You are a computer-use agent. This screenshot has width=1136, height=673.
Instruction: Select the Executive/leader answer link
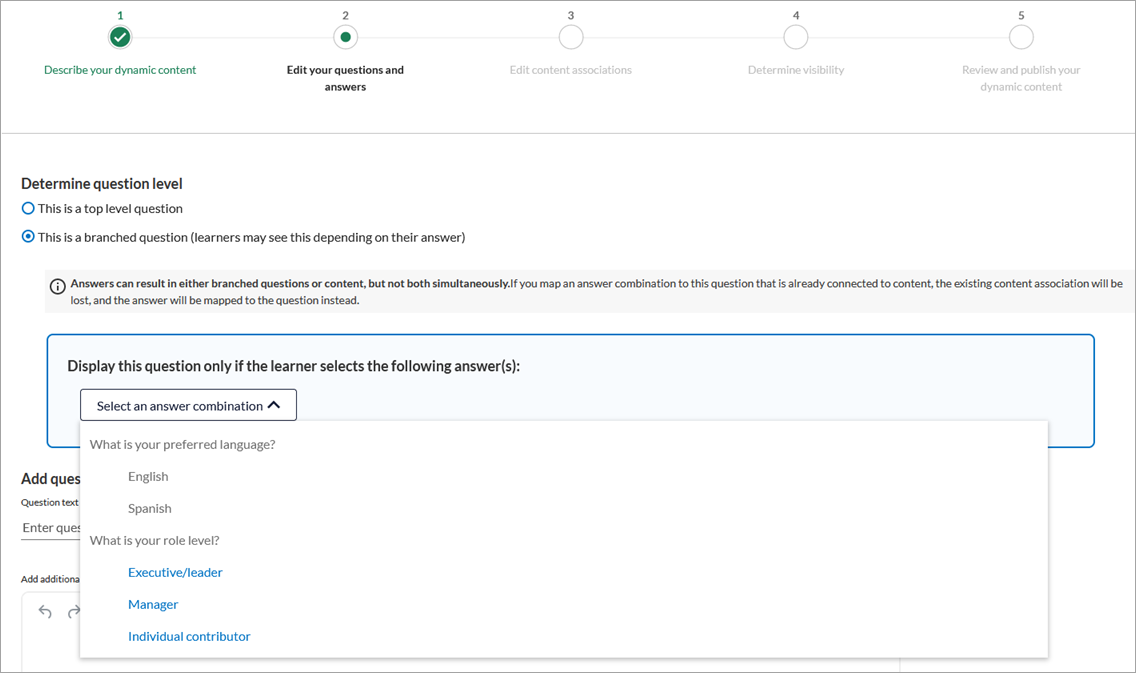pyautogui.click(x=175, y=572)
